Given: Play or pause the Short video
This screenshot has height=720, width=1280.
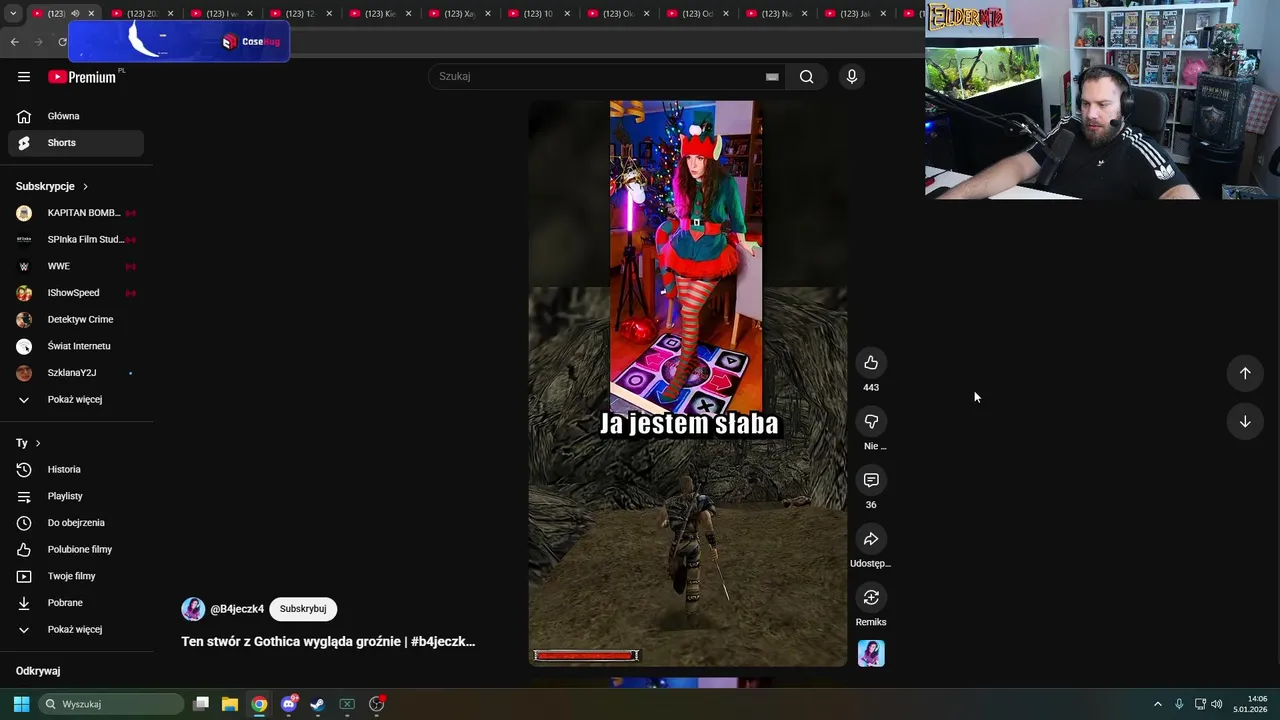Looking at the screenshot, I should pos(688,383).
